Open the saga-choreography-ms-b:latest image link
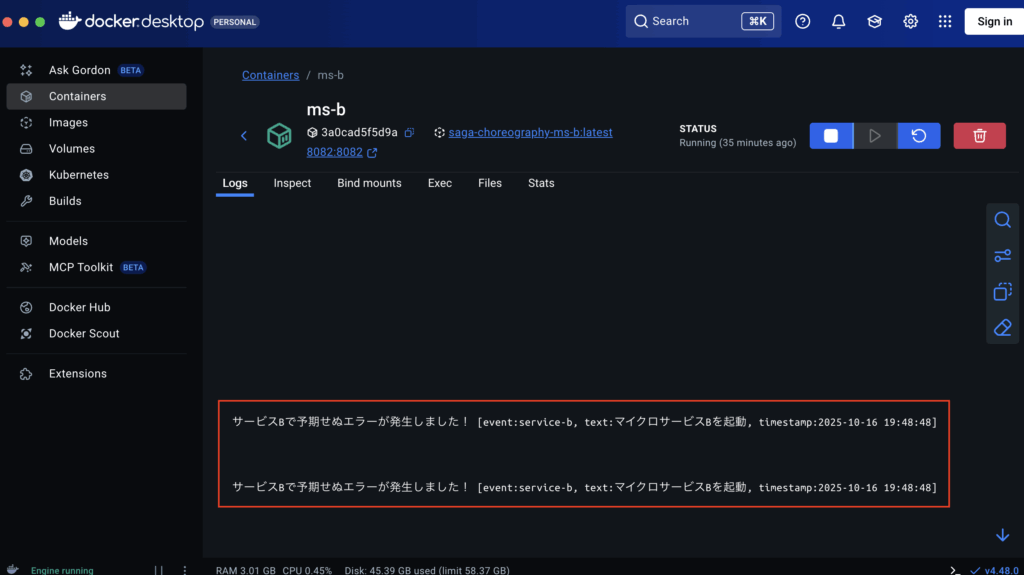The height and width of the screenshot is (575, 1024). tap(530, 132)
